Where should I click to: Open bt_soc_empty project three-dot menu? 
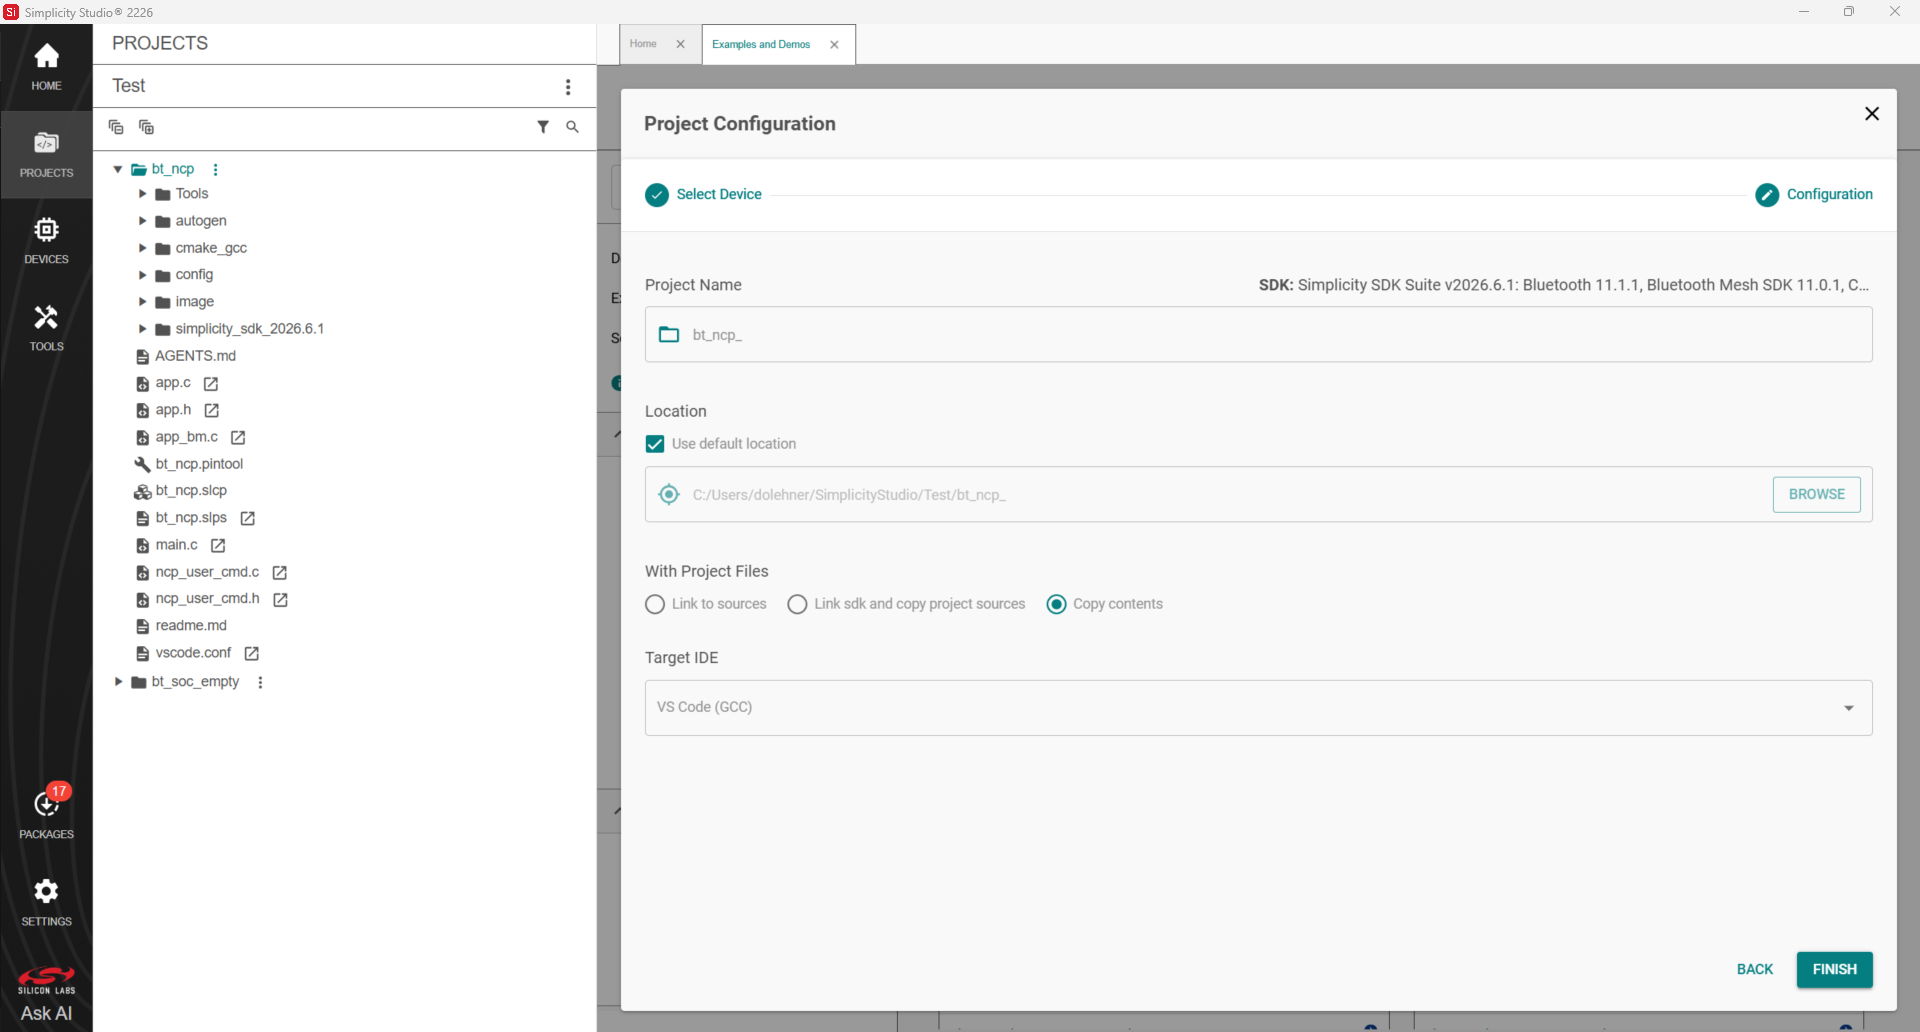point(260,682)
